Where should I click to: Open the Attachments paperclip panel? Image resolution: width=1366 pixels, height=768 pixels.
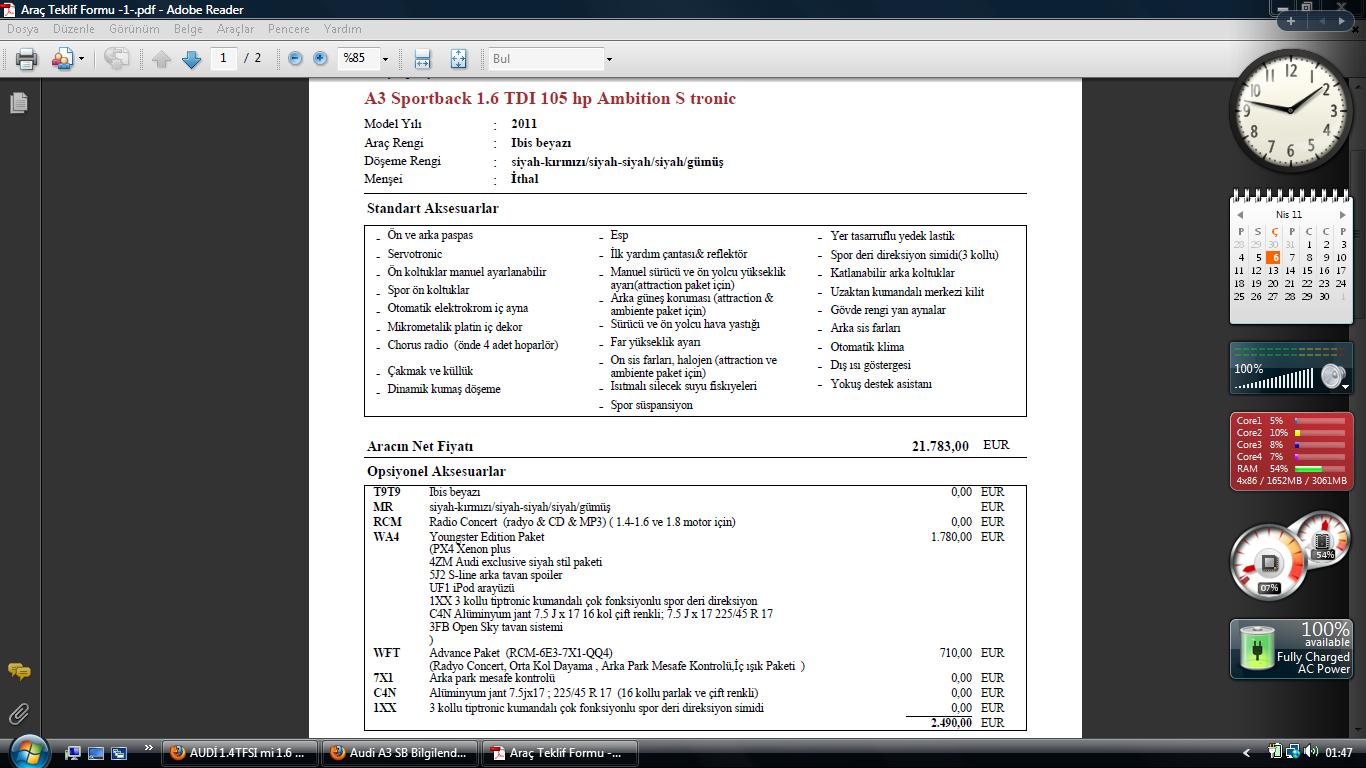[18, 714]
